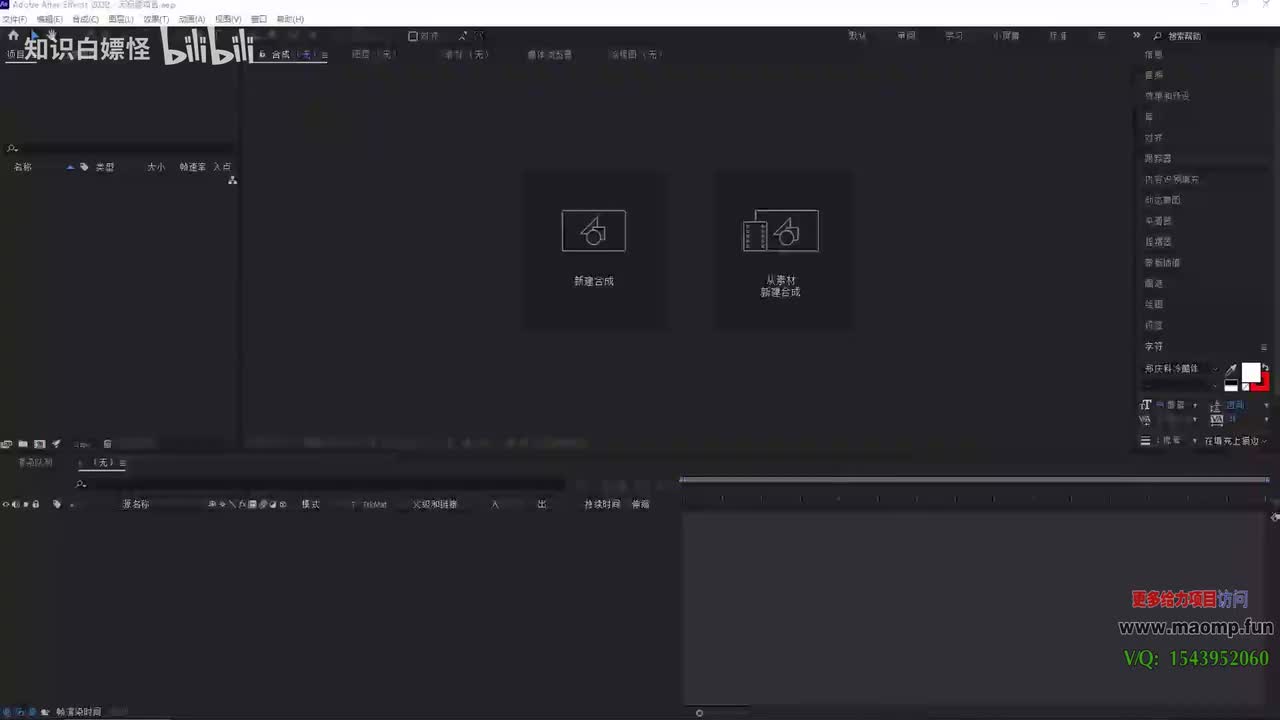Click the search icon in the Project panel
The image size is (1280, 720).
coord(12,149)
